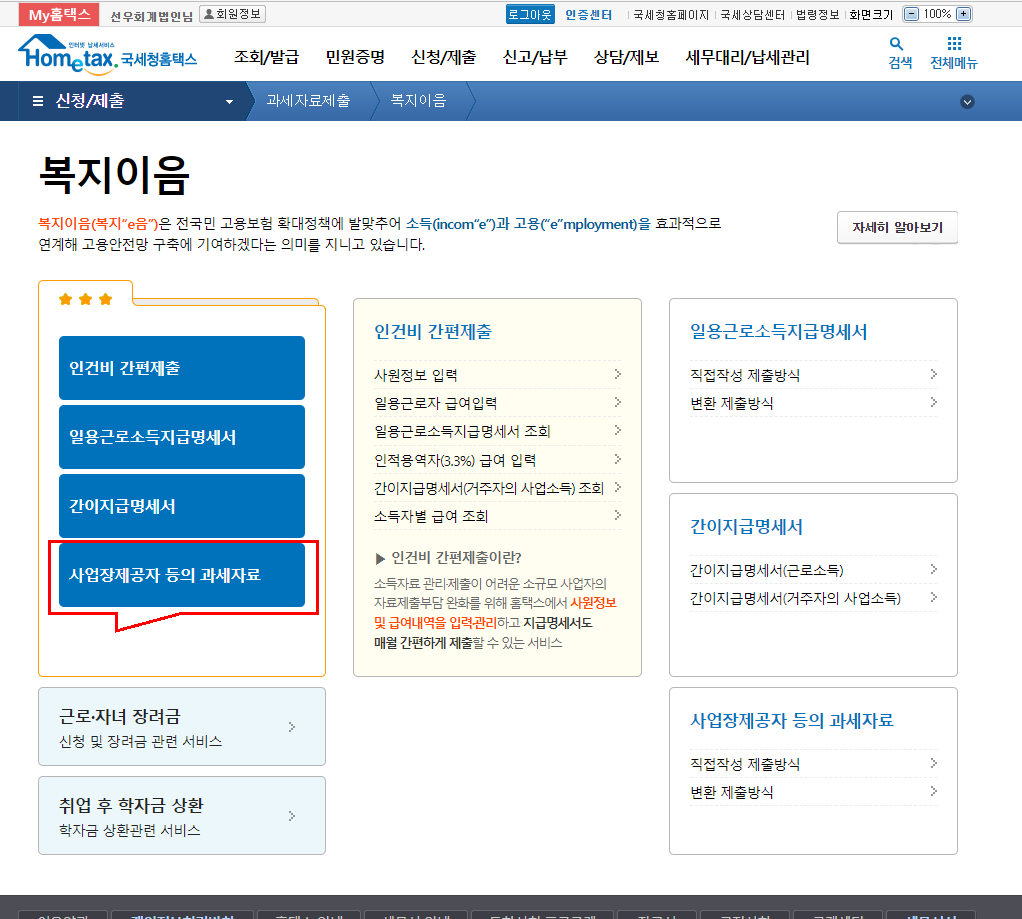
Task: Open 사원정보 입력 link
Action: point(415,375)
